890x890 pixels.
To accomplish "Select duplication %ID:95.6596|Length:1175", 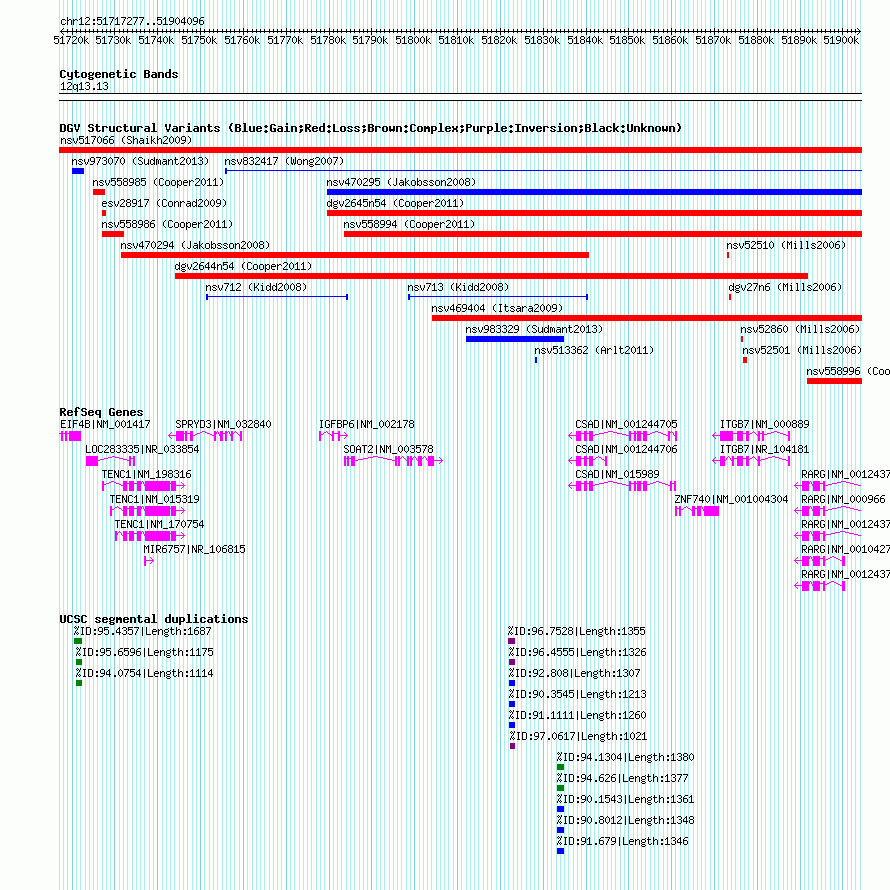I will [x=79, y=662].
